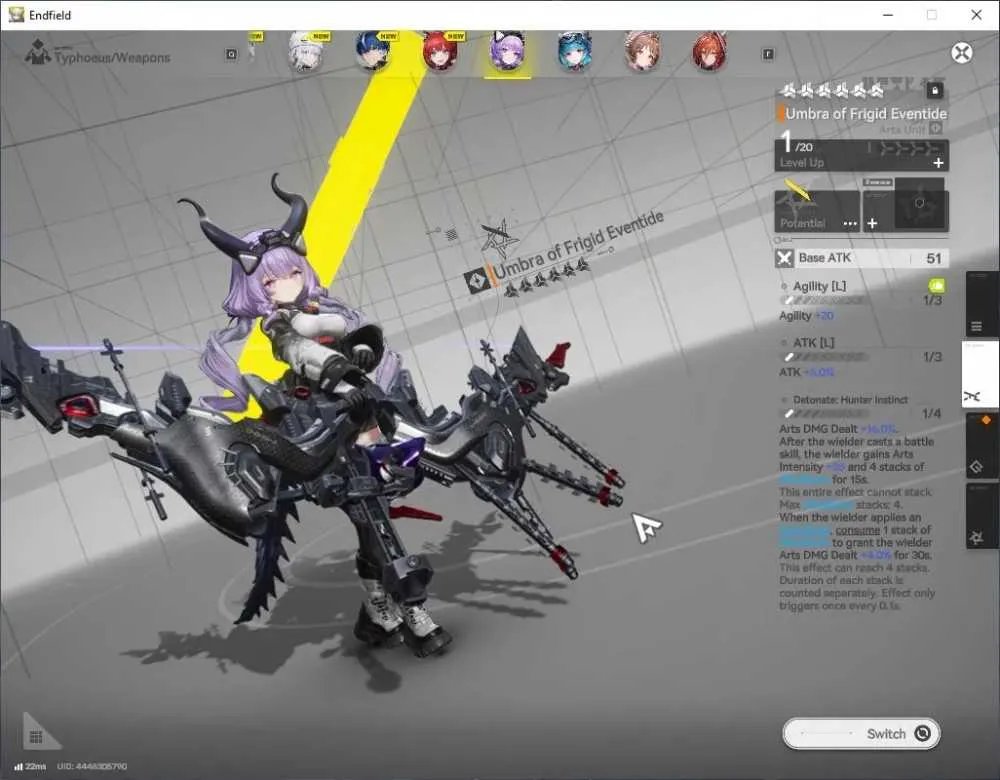Click the ATK [L] progress bar
The width and height of the screenshot is (1000, 780).
[827, 357]
